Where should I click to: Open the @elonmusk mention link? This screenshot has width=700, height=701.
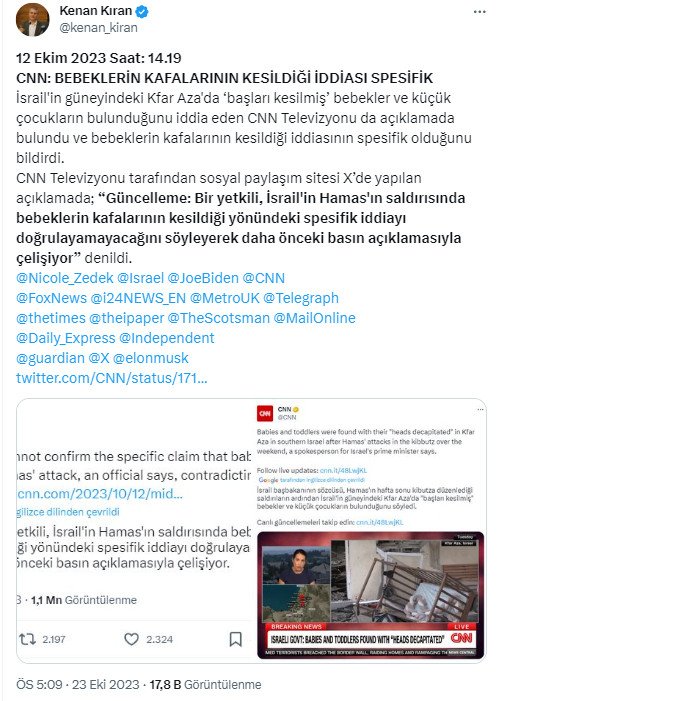click(151, 358)
